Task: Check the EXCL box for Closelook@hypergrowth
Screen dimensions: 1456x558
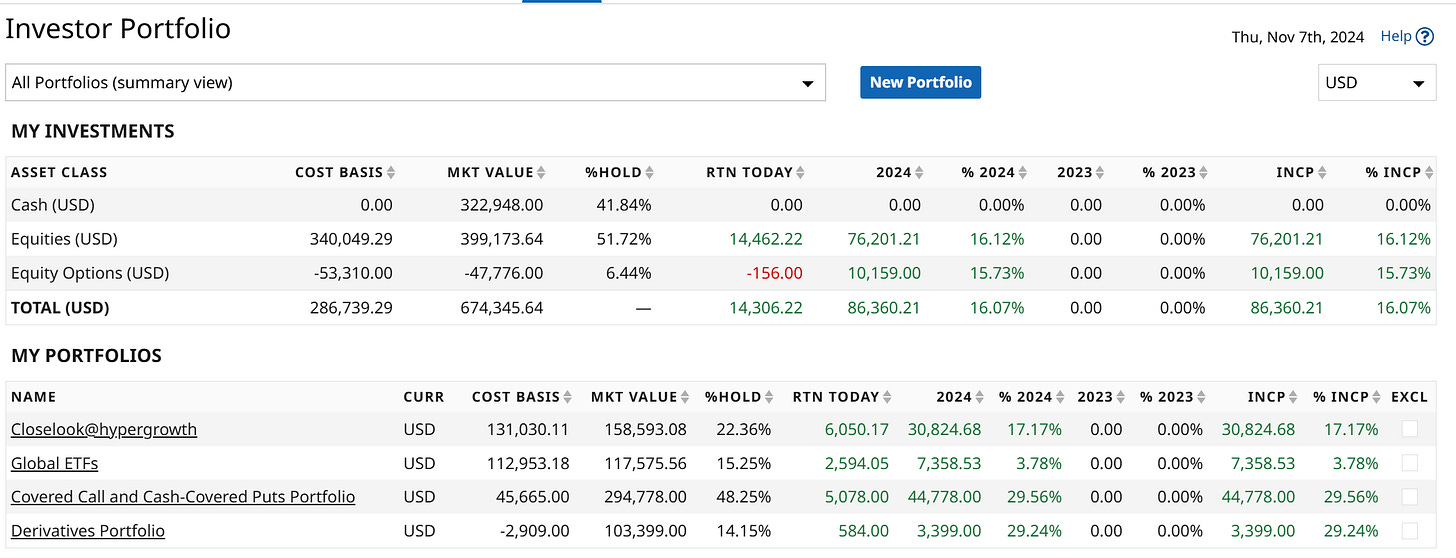Action: click(x=1410, y=429)
